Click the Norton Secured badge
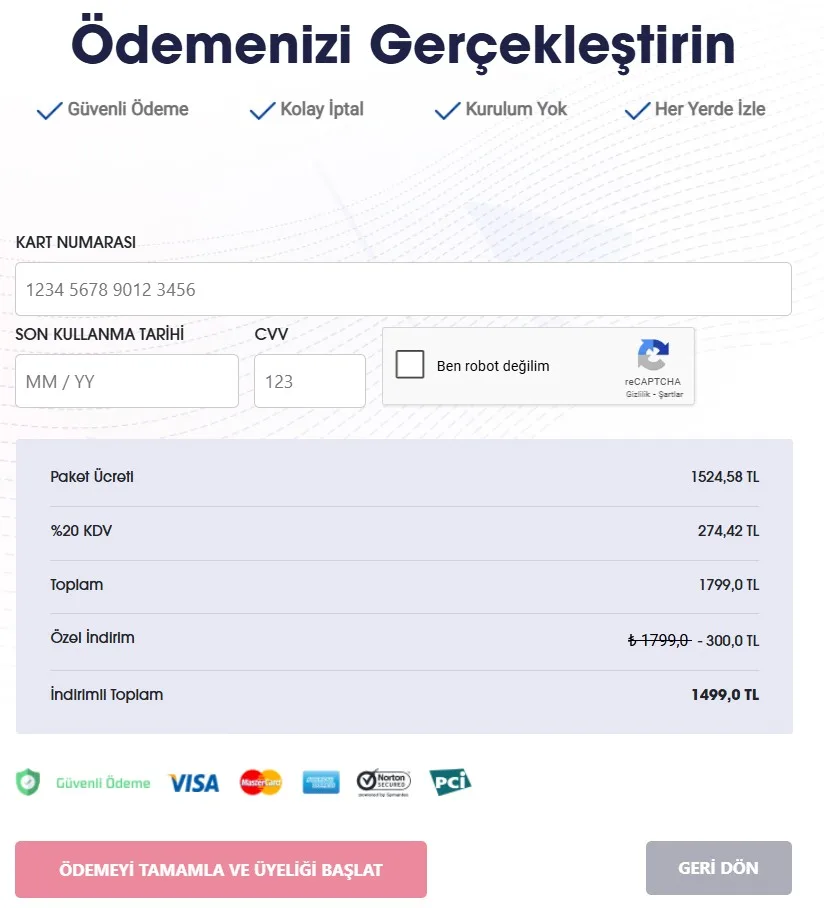824x908 pixels. 383,782
